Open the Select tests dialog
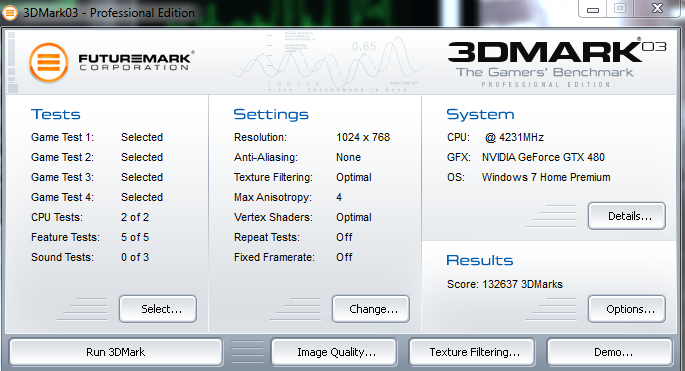 pos(158,309)
